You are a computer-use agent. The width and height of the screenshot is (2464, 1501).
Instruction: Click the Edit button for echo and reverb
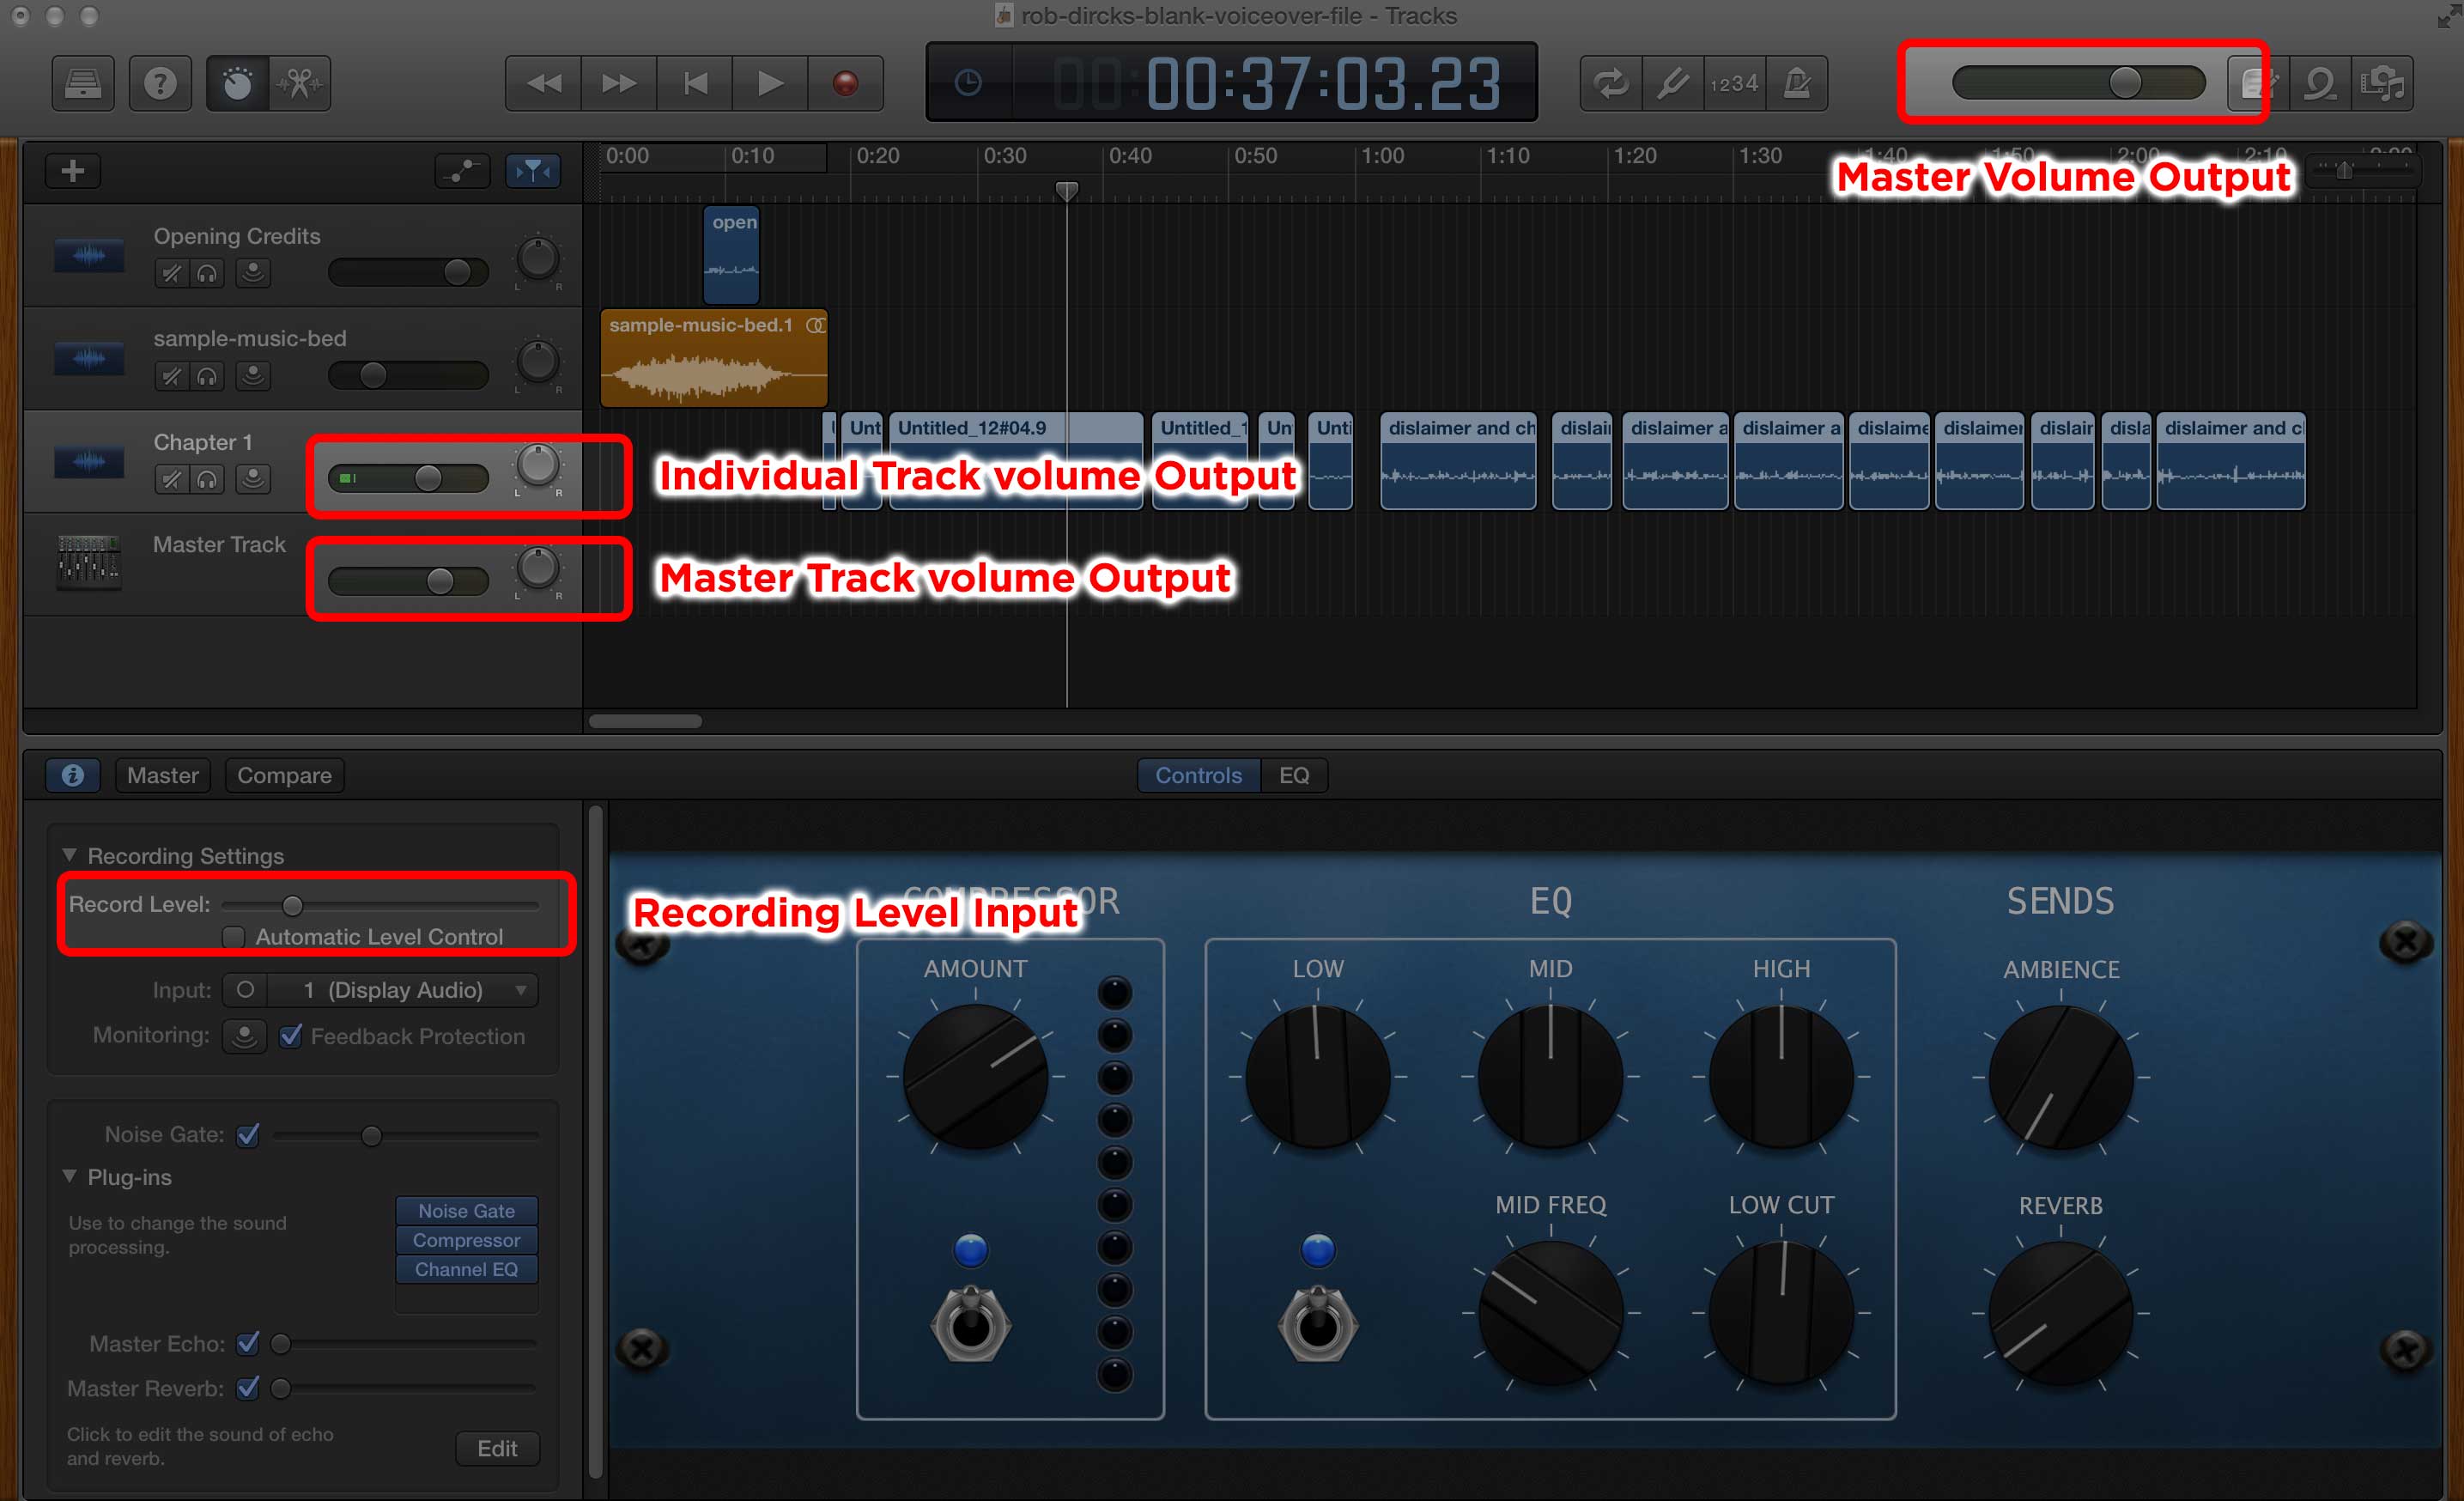point(497,1448)
